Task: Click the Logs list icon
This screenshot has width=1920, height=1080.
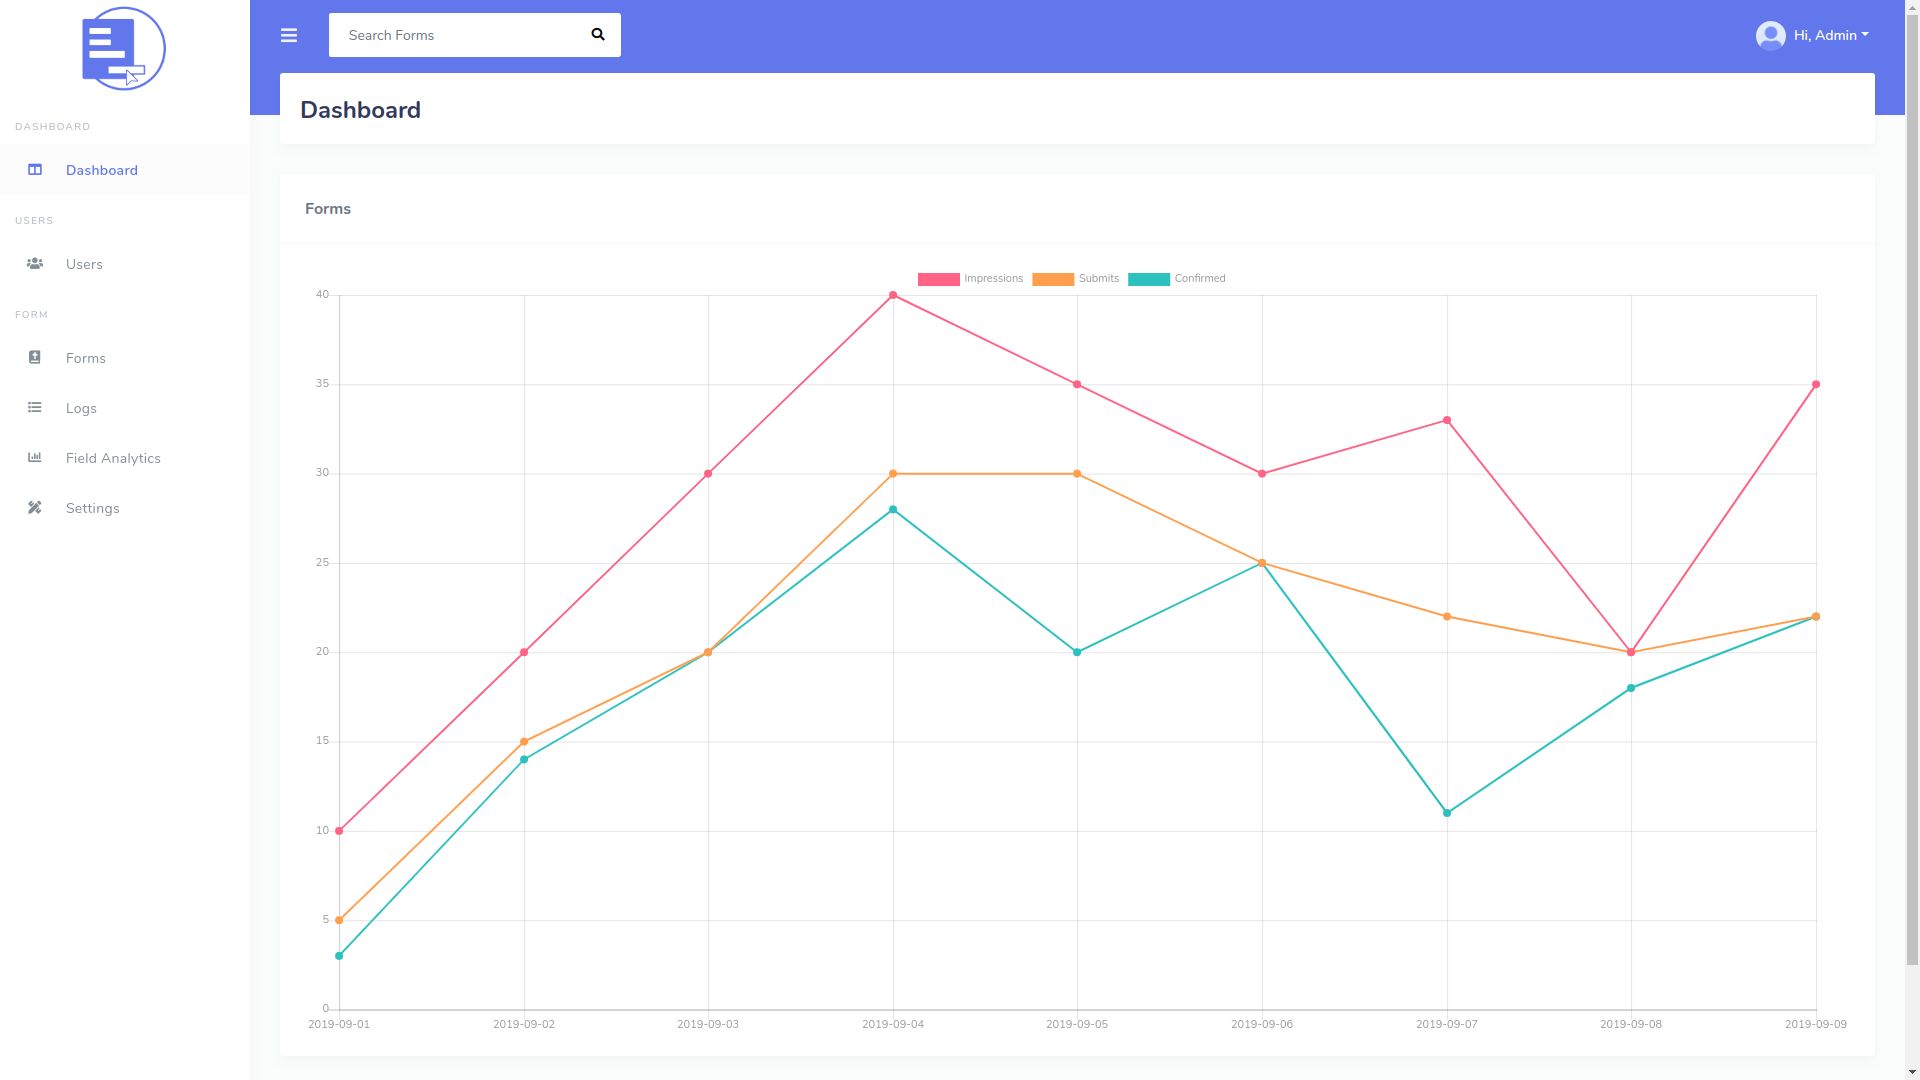Action: coord(35,408)
